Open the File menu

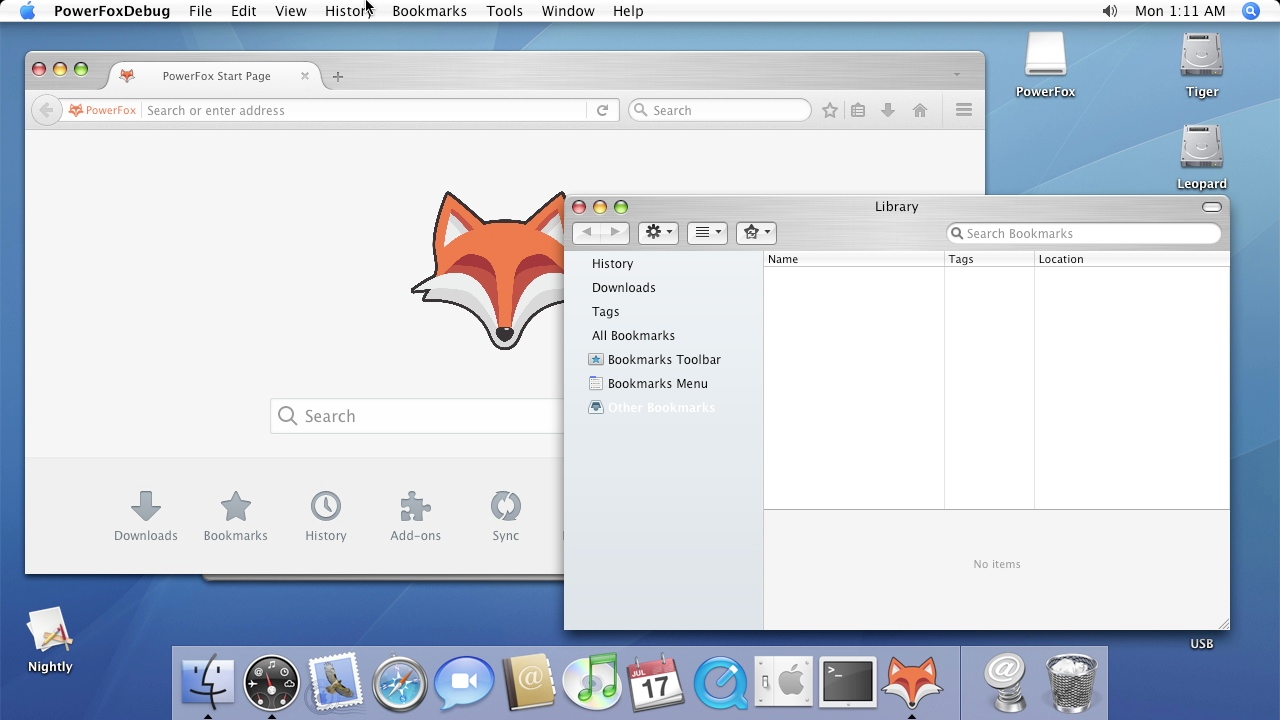200,11
